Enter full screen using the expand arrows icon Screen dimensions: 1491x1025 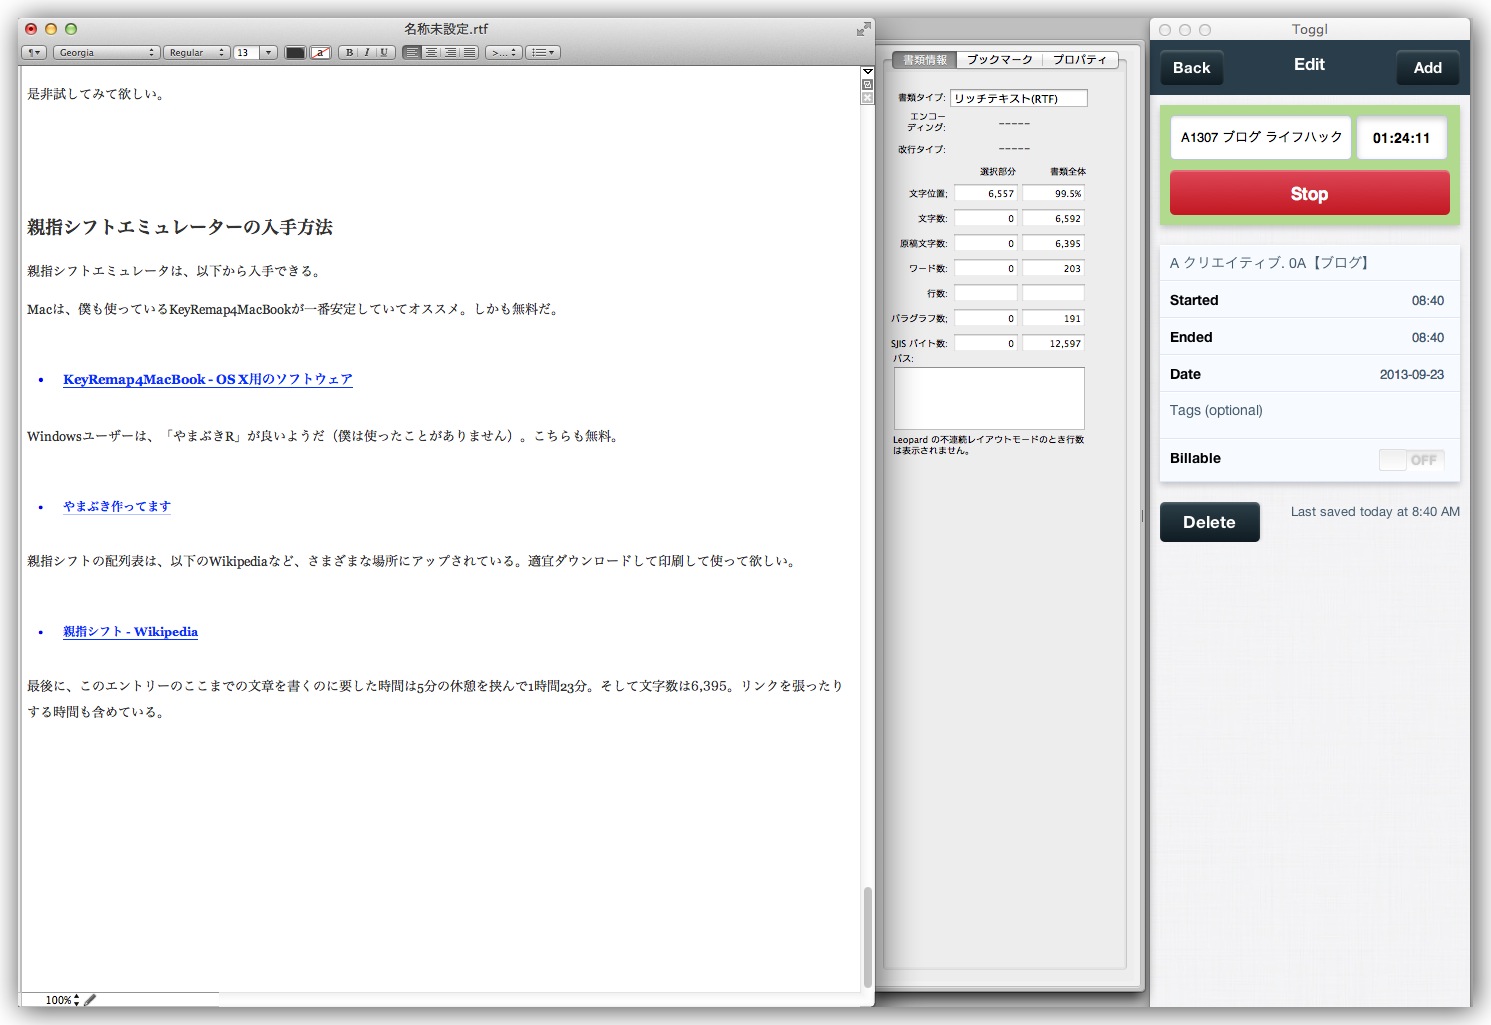click(863, 29)
